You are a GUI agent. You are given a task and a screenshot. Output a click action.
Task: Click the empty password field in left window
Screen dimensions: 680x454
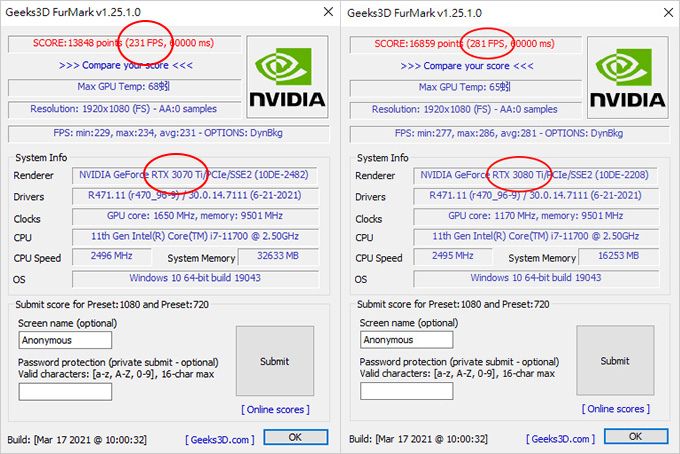[65, 392]
